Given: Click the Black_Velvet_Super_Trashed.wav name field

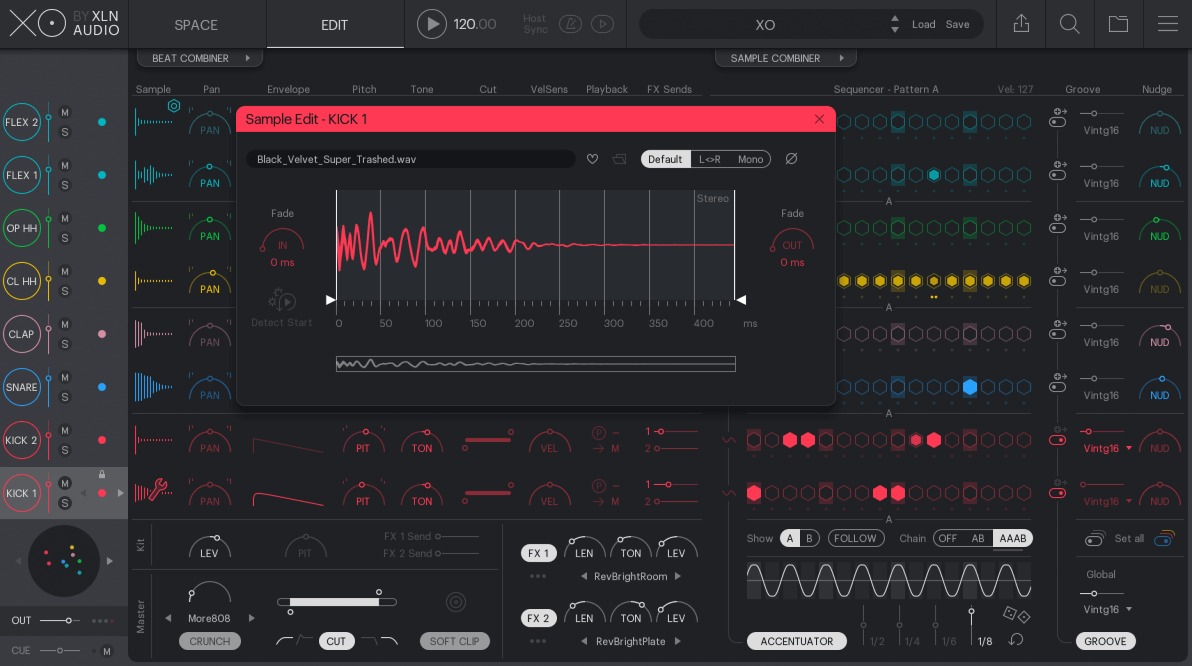Looking at the screenshot, I should [x=410, y=159].
